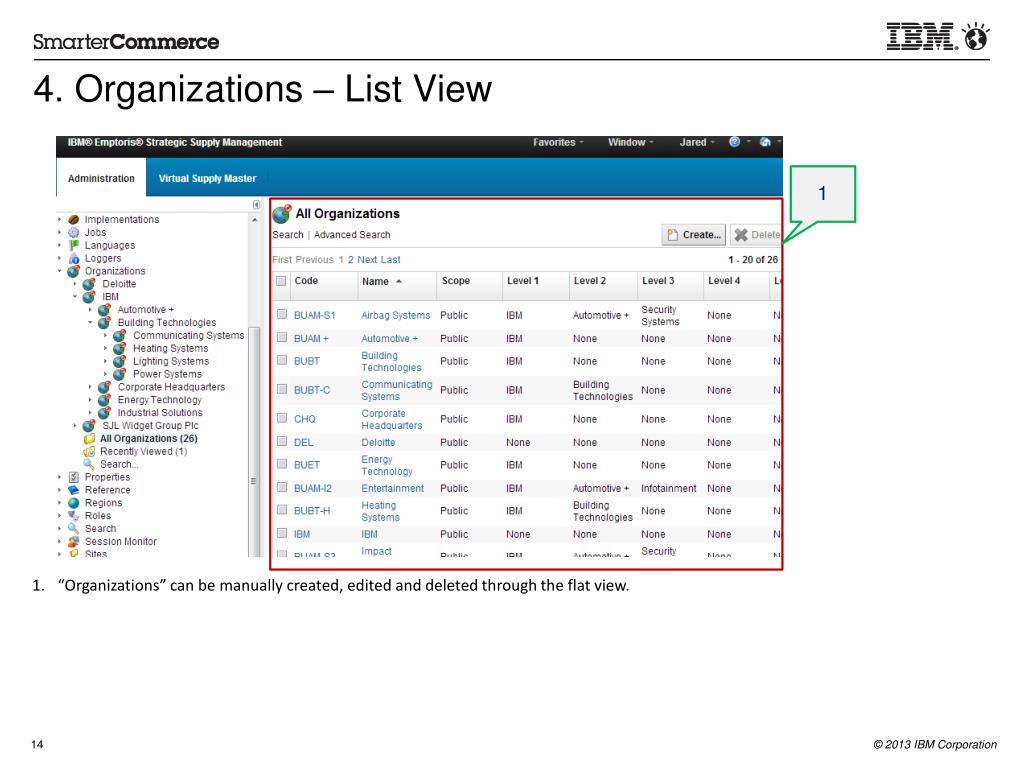This screenshot has height=768, width=1024.
Task: Click the Energy Technology globe icon
Action: [104, 400]
